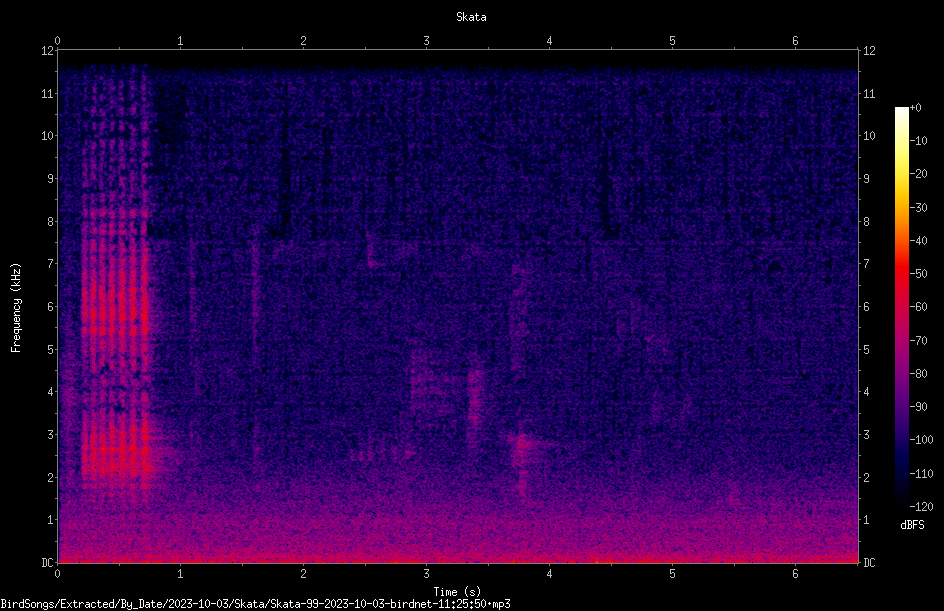The width and height of the screenshot is (944, 611).
Task: Click the "1" tick on the top time axis
Action: click(x=180, y=41)
